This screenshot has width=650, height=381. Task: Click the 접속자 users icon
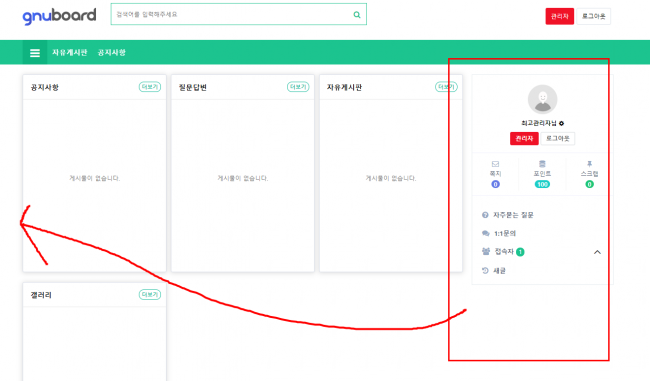pos(486,251)
